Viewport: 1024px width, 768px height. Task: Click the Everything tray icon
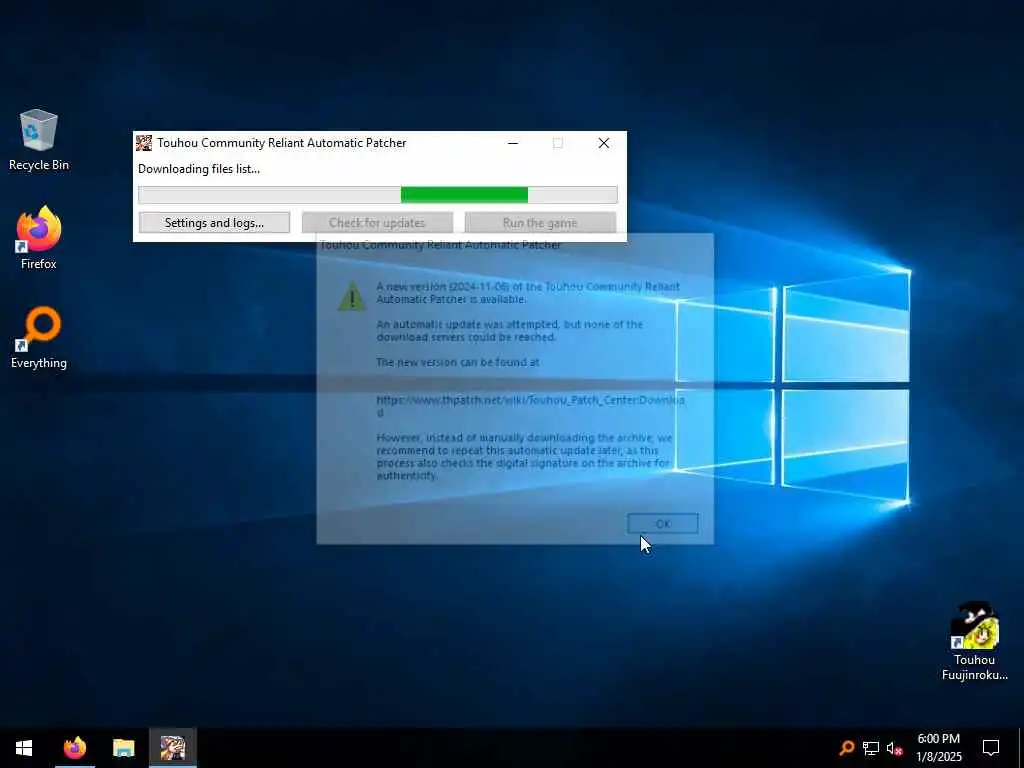click(846, 748)
